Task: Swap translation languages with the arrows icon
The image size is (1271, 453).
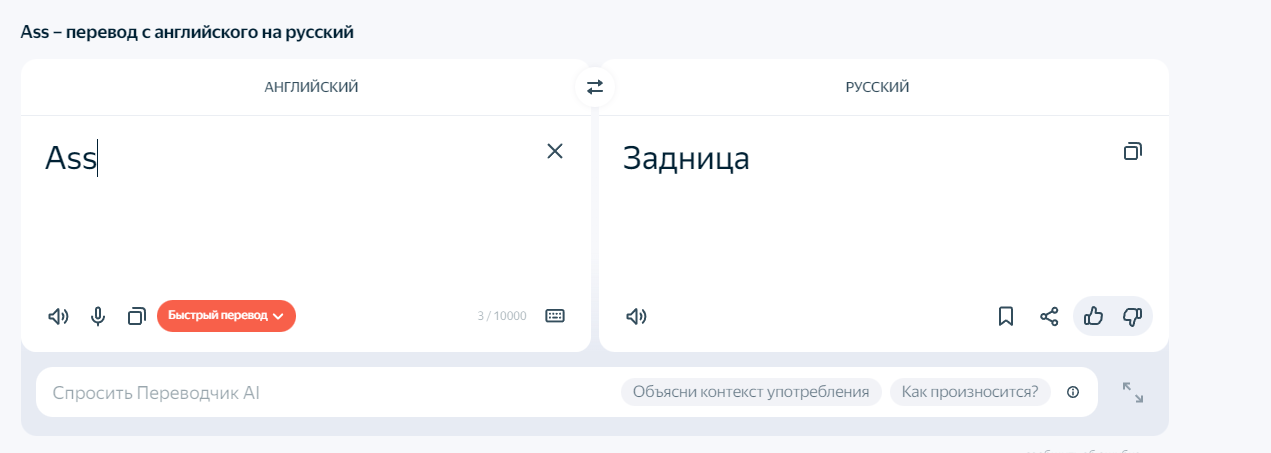Action: [595, 87]
